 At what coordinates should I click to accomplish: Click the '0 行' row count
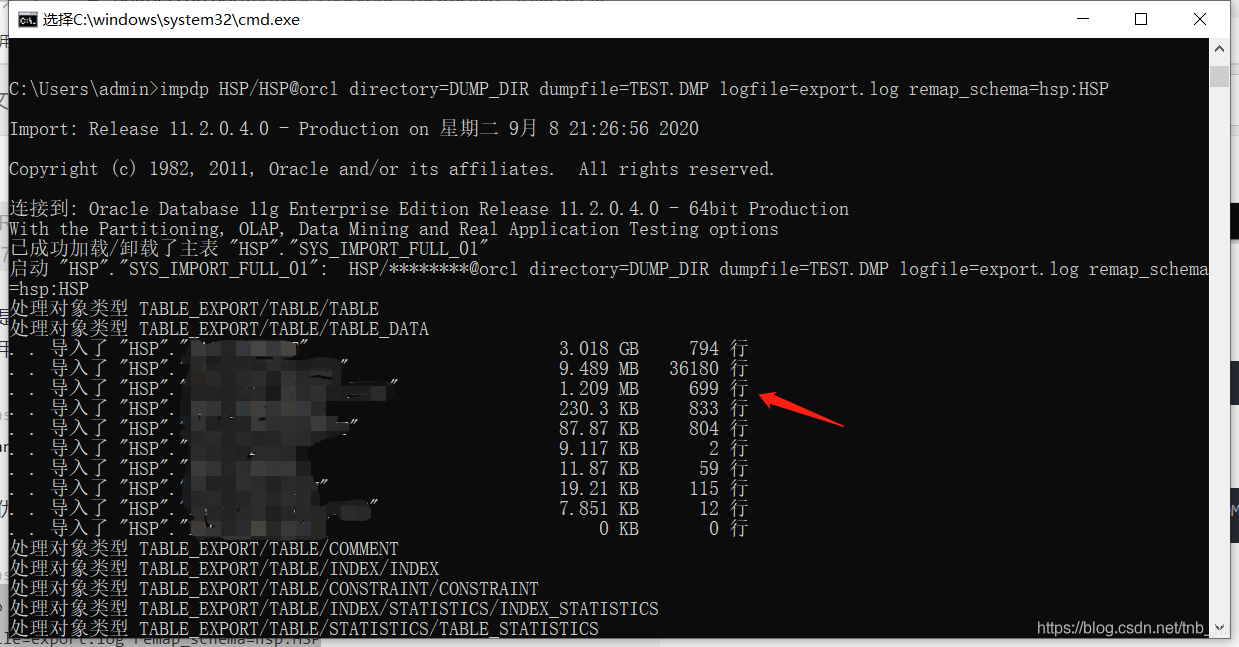728,529
